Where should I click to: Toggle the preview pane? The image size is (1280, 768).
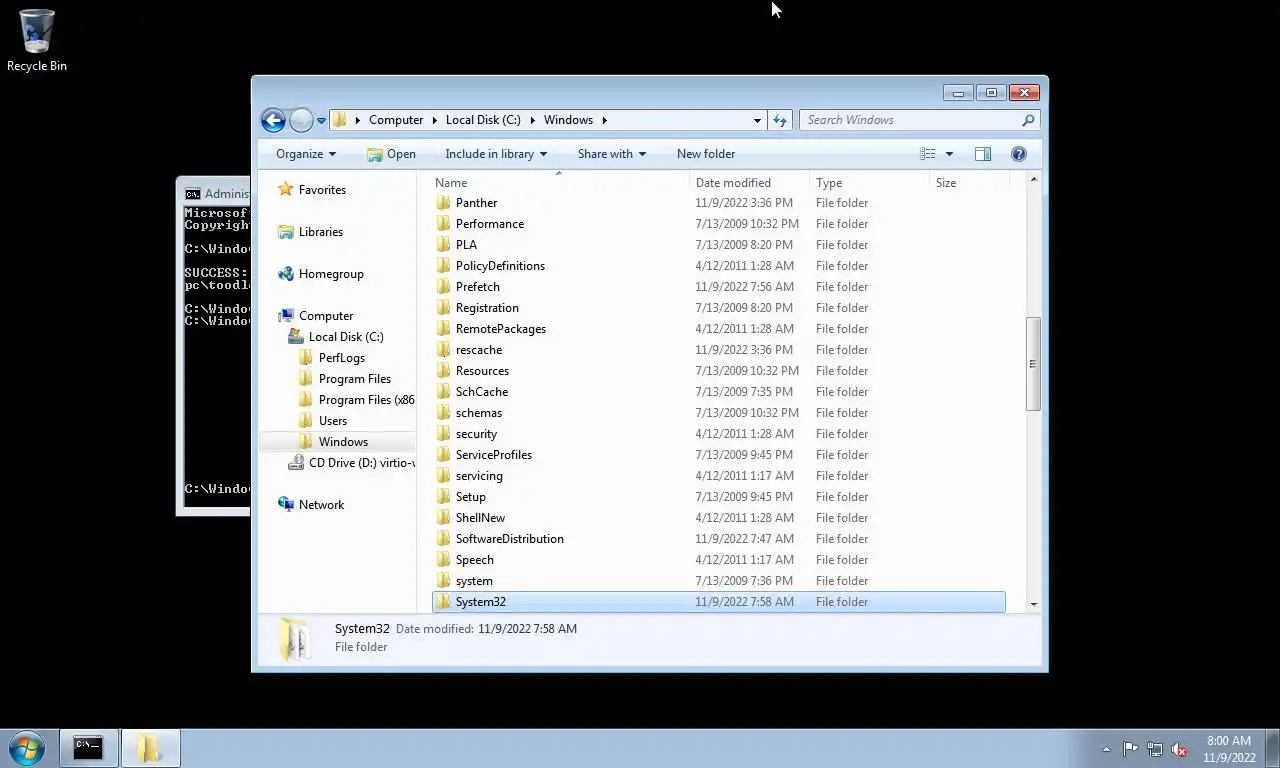coord(983,154)
